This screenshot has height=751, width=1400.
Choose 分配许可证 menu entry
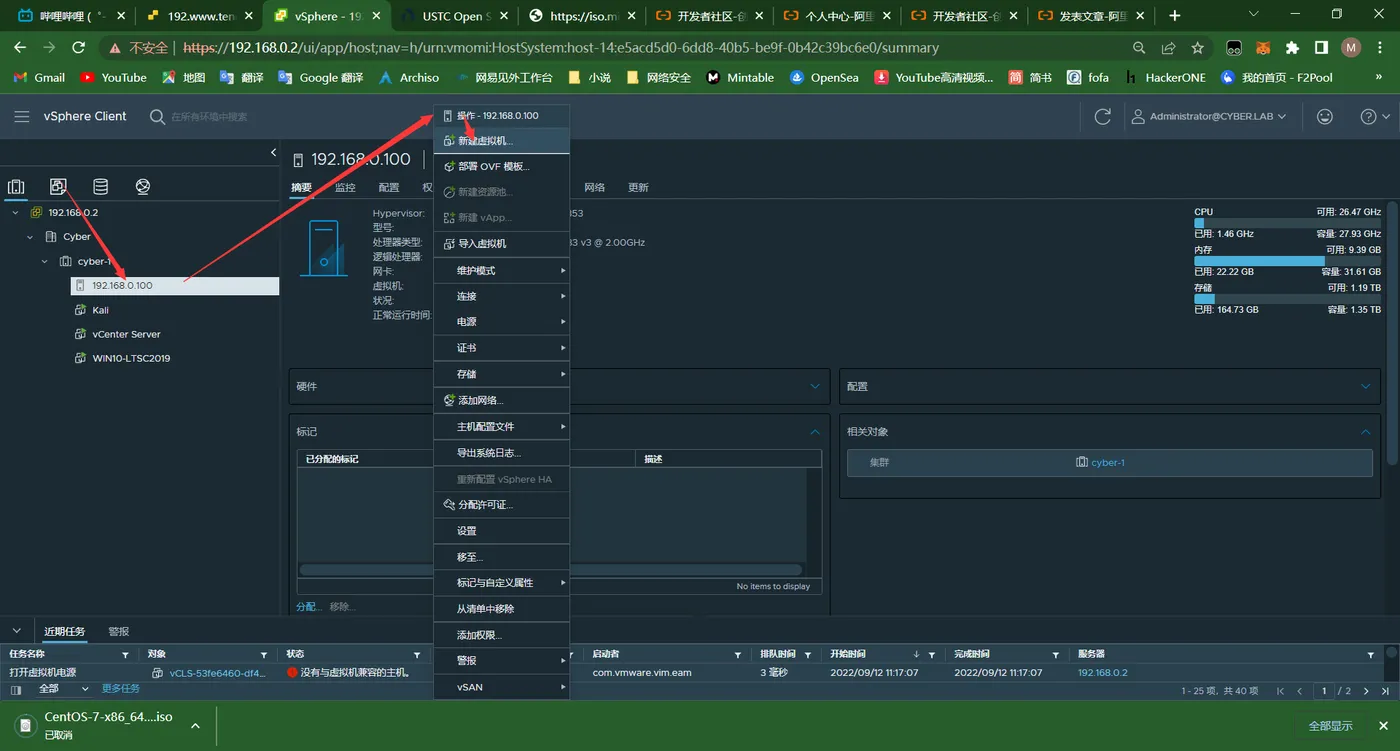point(501,505)
